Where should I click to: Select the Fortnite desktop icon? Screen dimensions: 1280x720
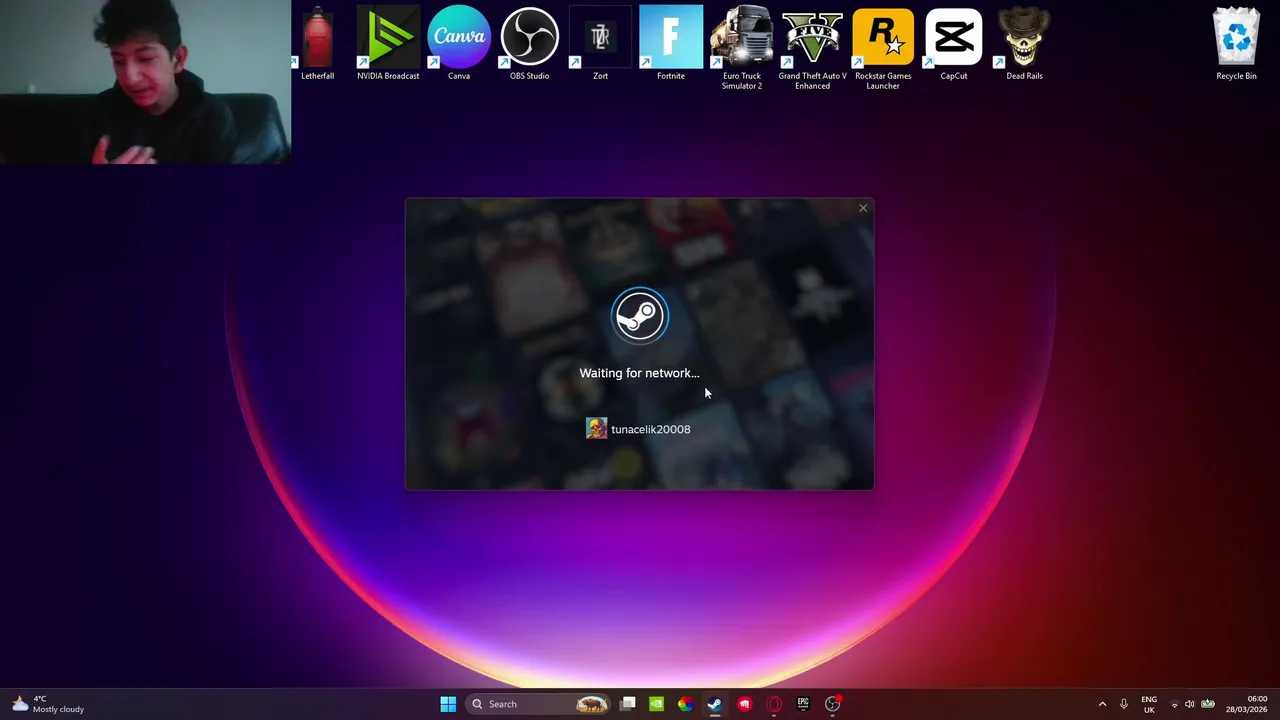coord(671,43)
